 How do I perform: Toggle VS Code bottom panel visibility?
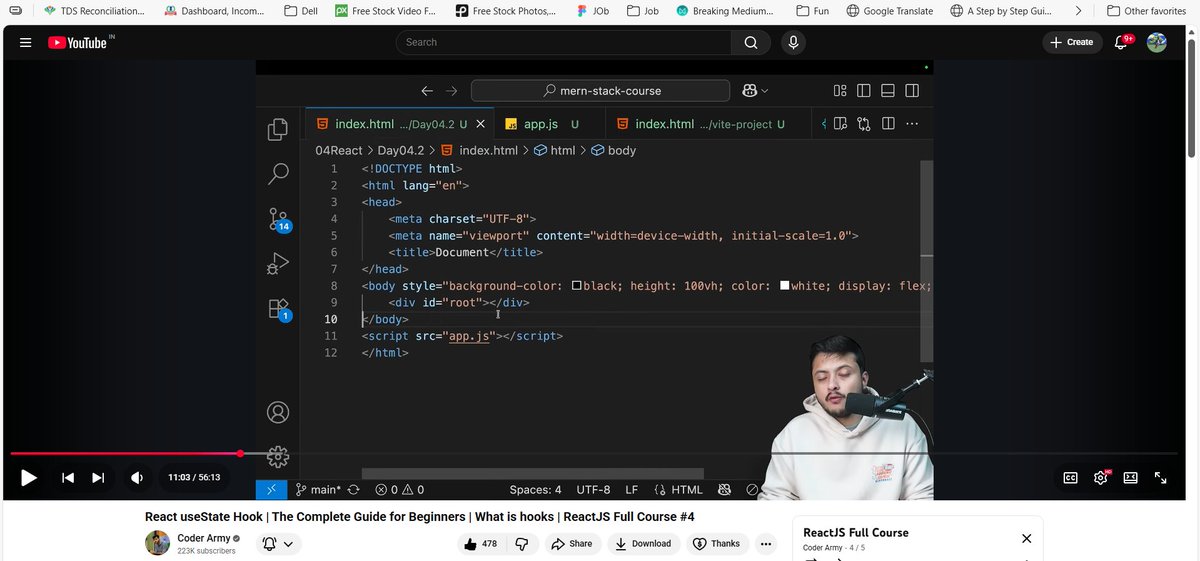click(x=888, y=90)
